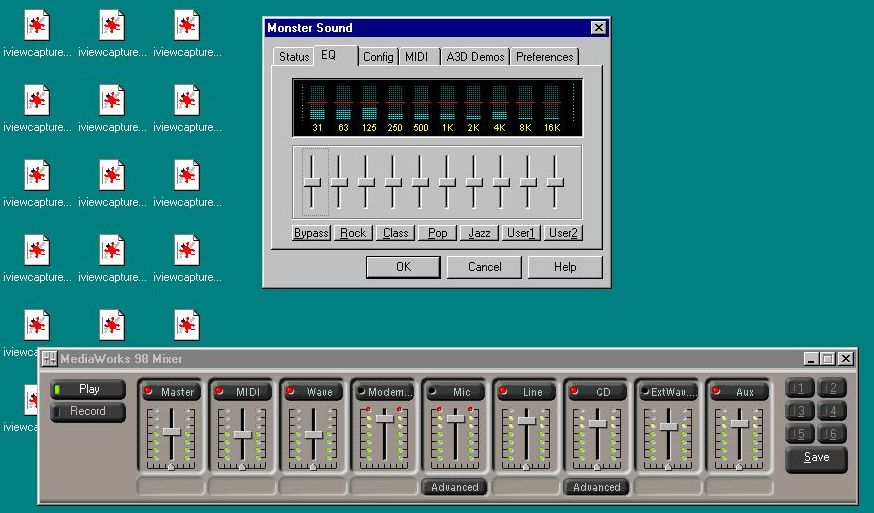This screenshot has width=874, height=513.
Task: Click the 4K EQ slider handle
Action: [501, 182]
